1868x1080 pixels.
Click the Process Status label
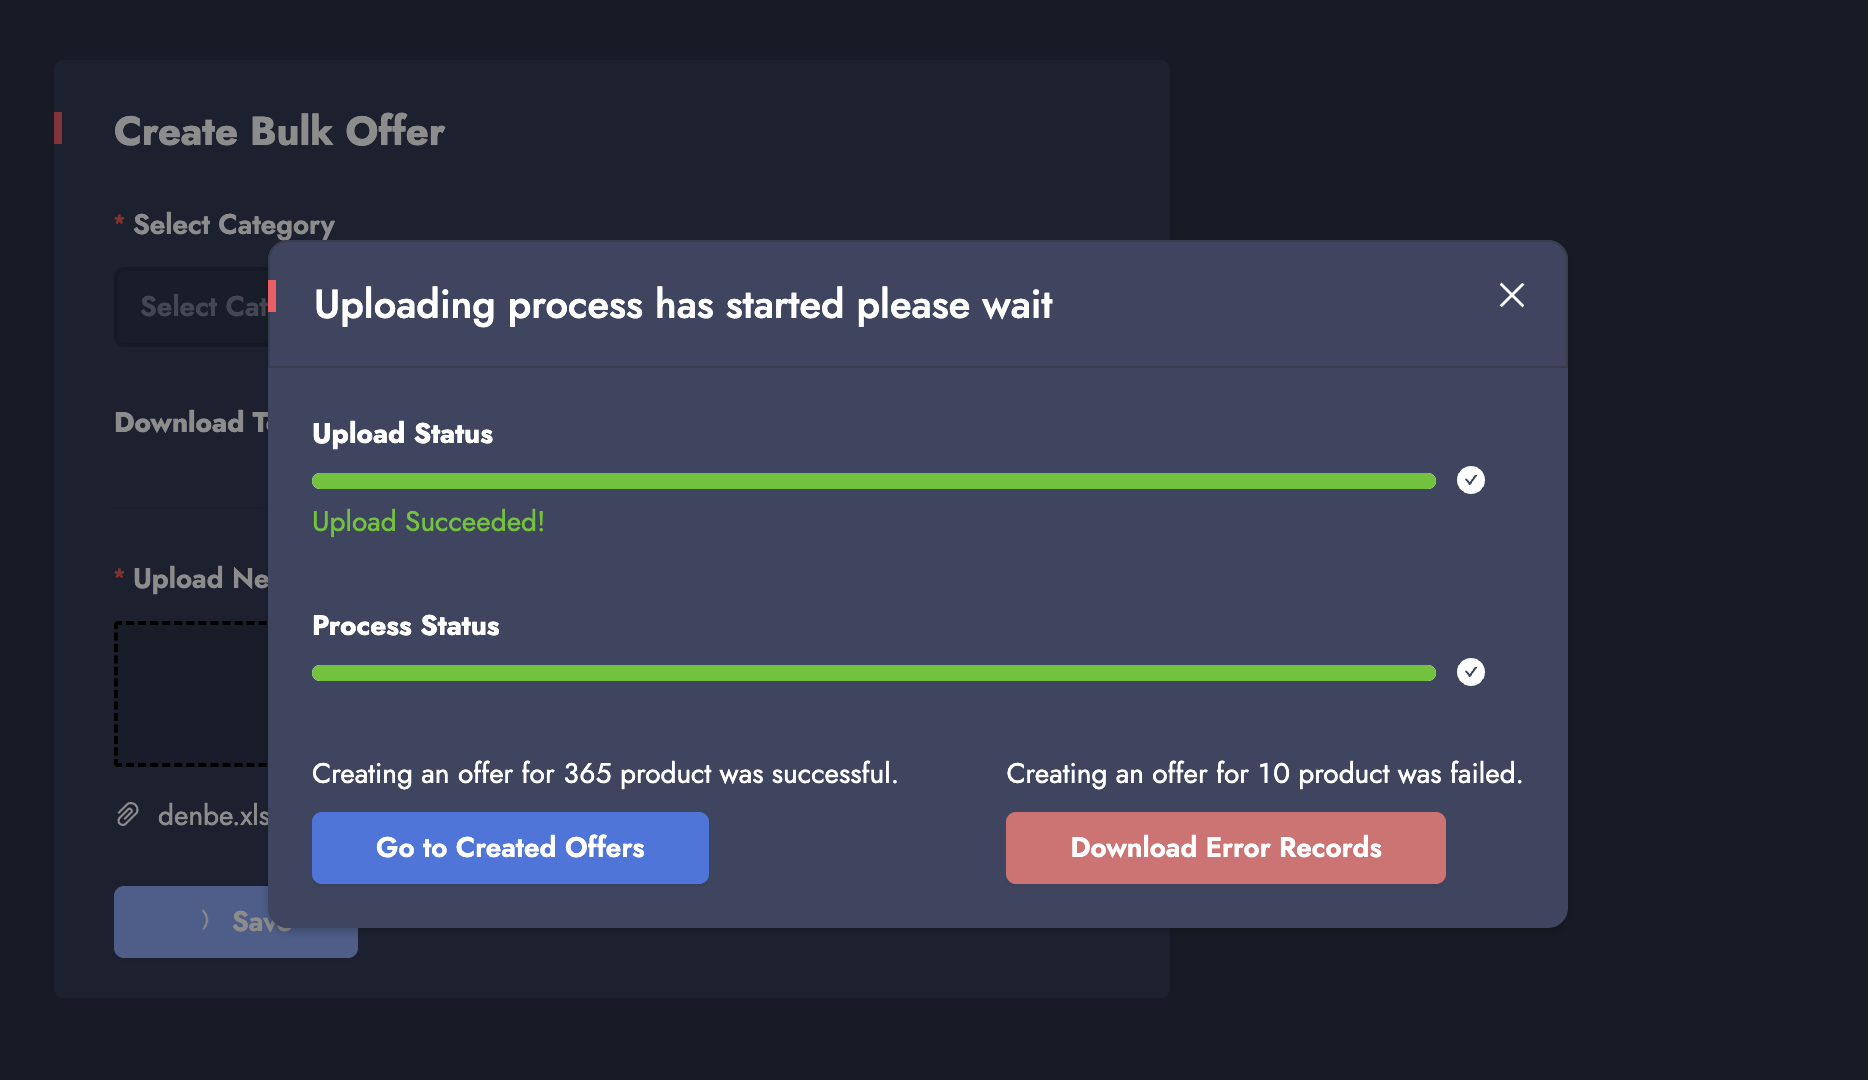[405, 626]
